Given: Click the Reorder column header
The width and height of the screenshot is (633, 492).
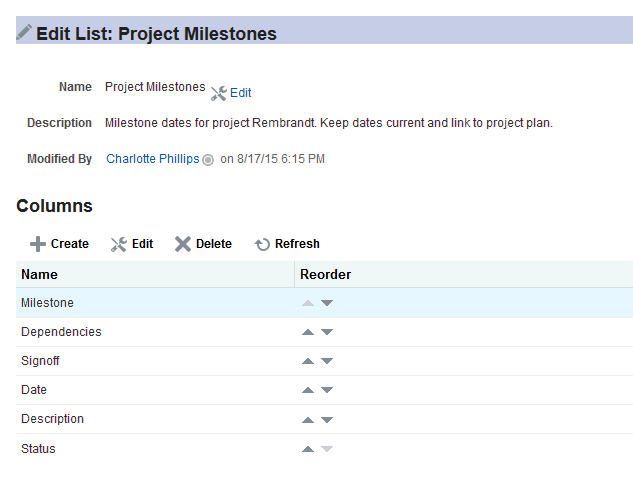Looking at the screenshot, I should [x=326, y=274].
